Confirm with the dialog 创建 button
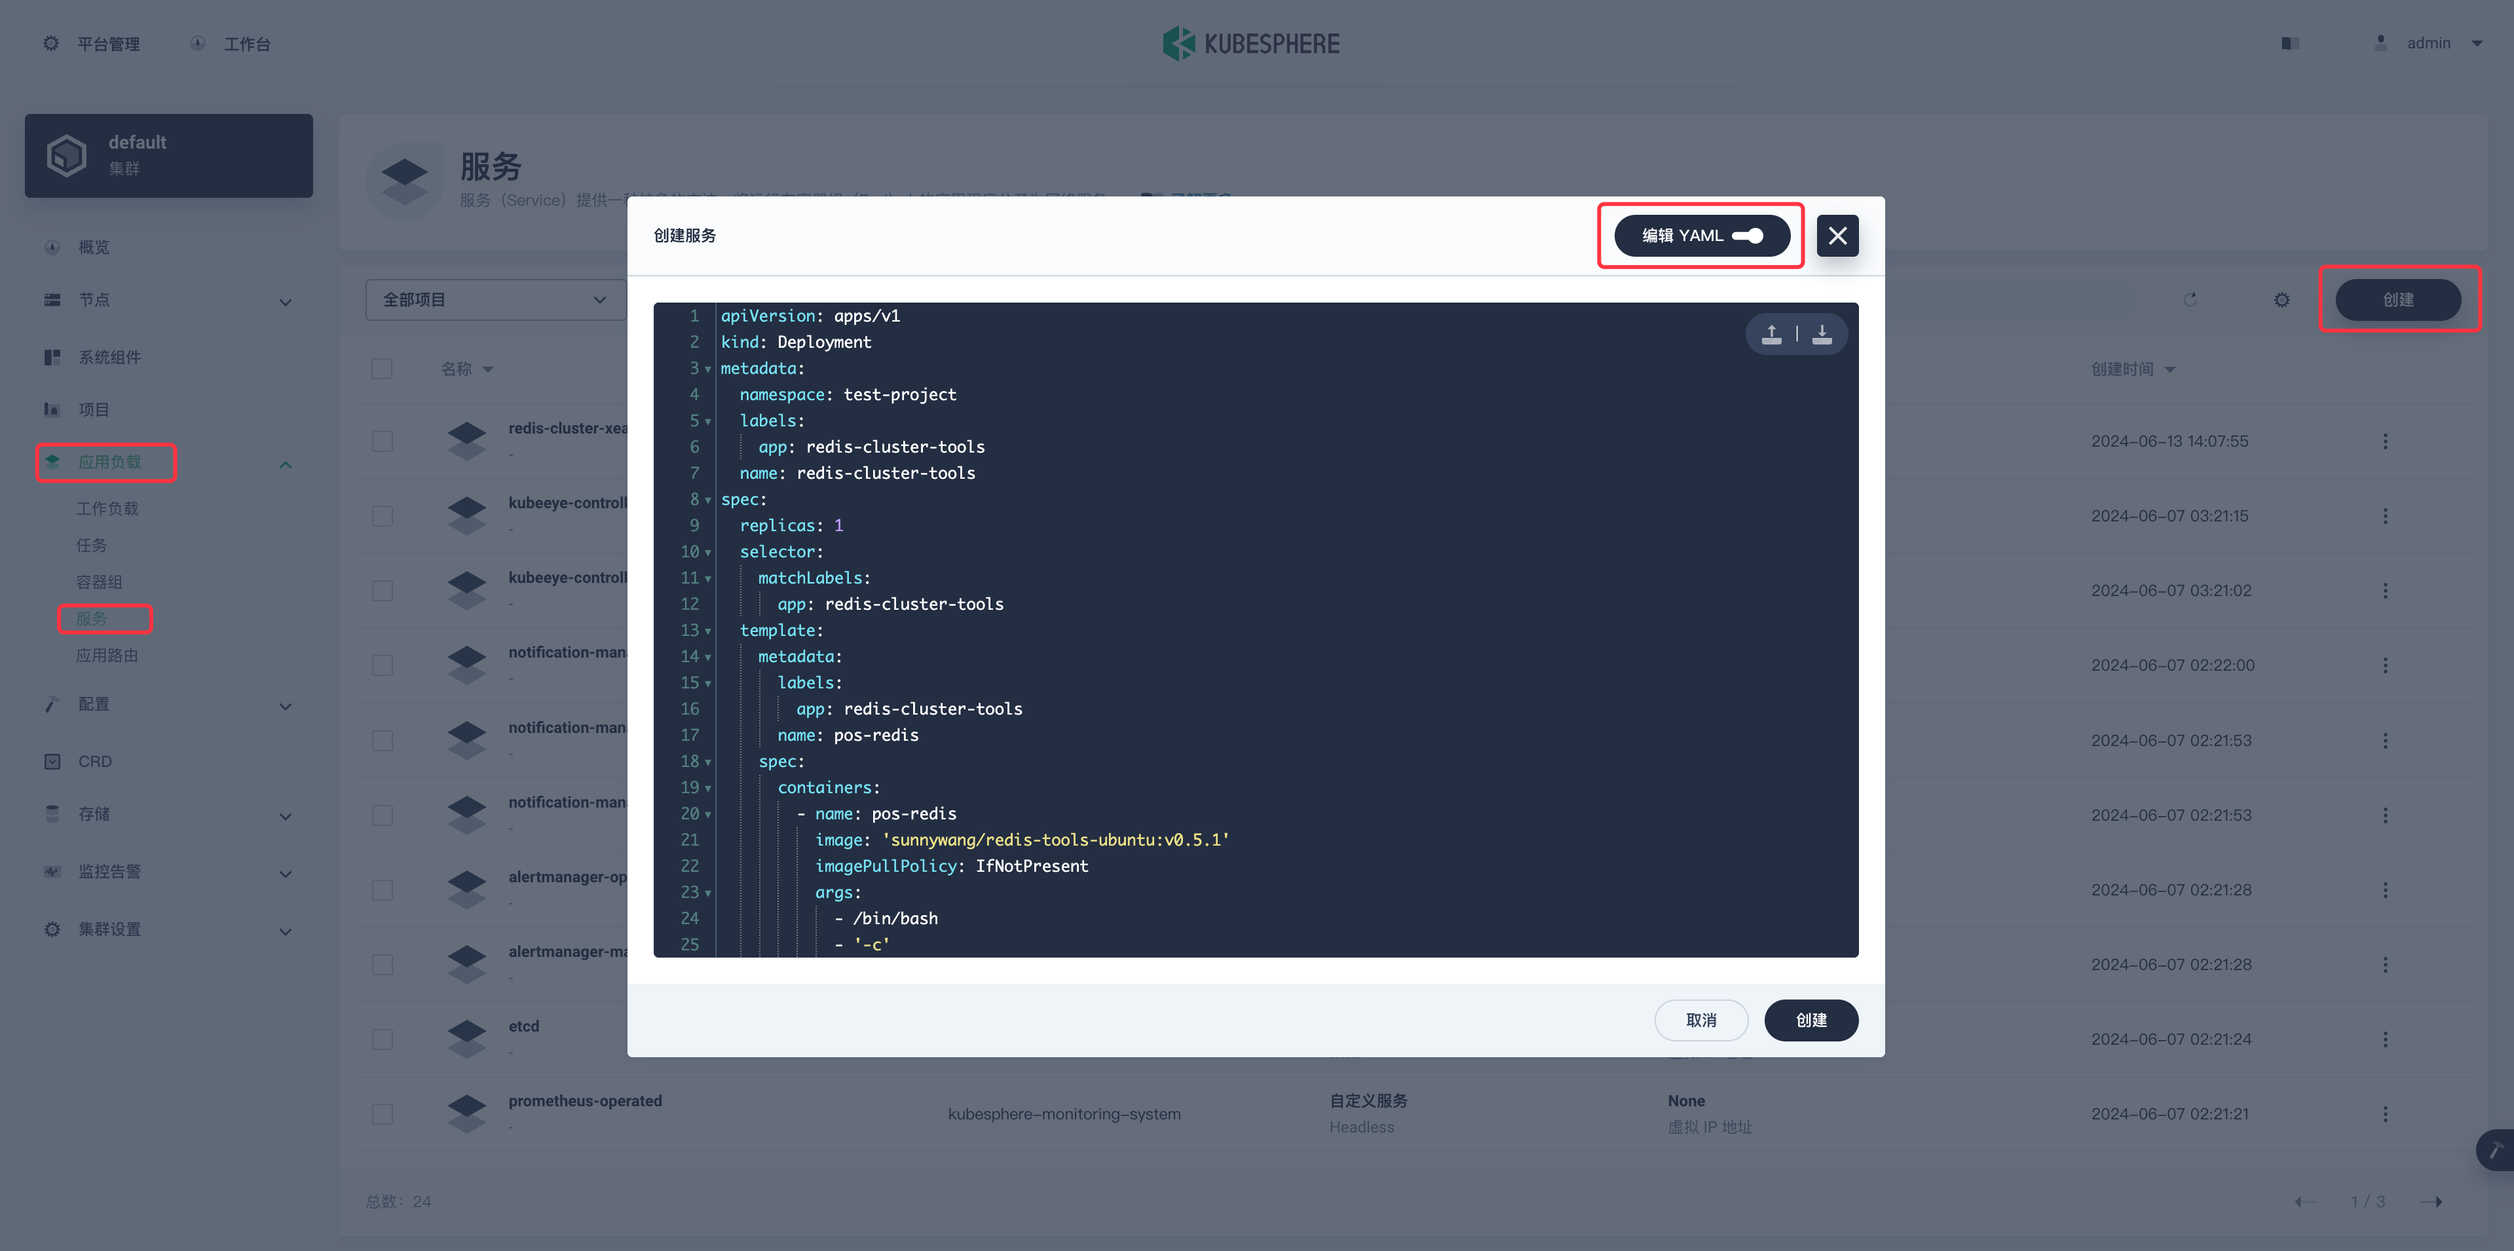This screenshot has width=2514, height=1251. (1811, 1020)
